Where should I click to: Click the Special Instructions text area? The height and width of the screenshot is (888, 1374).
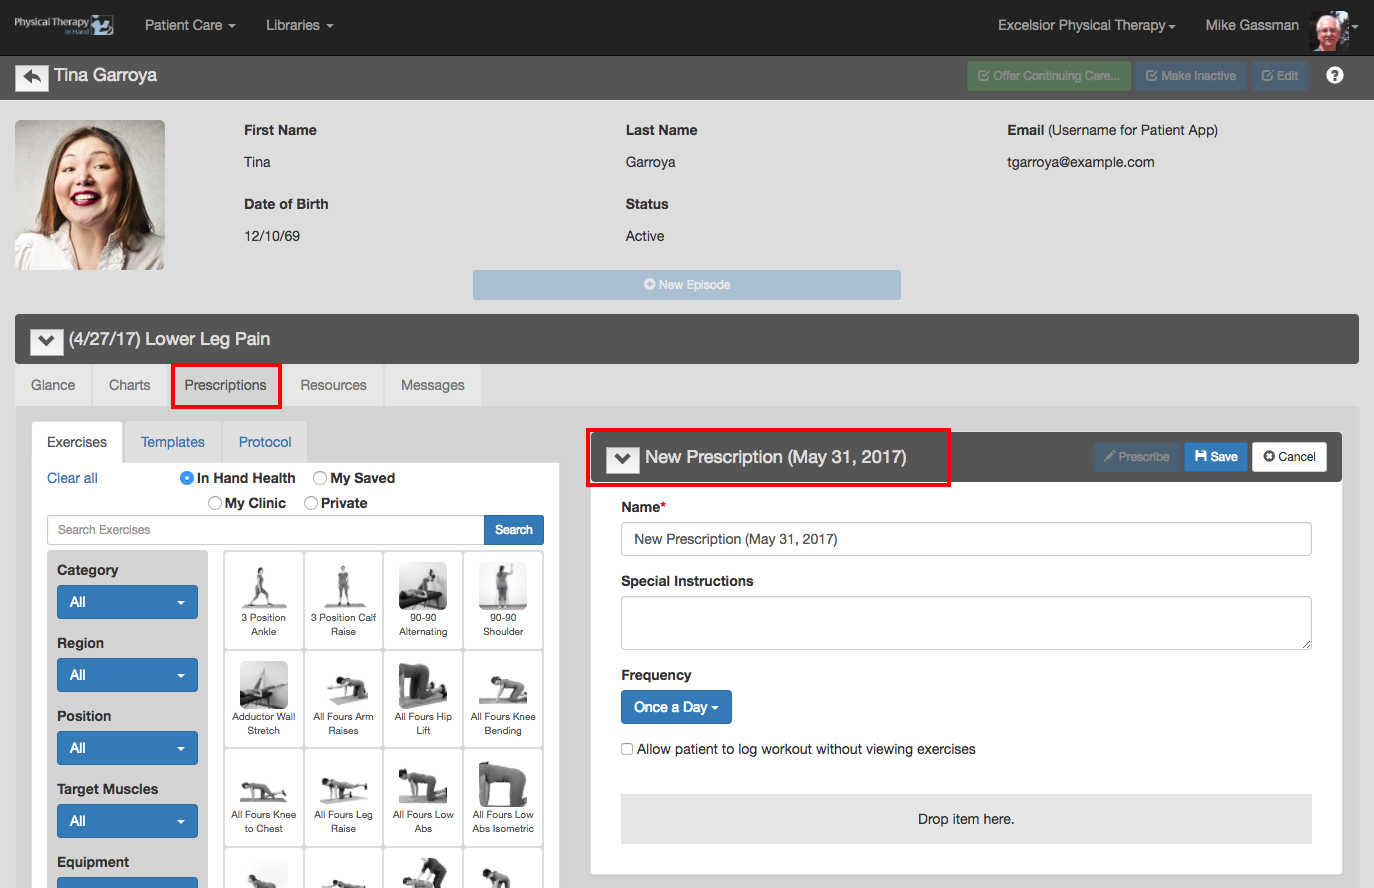click(x=966, y=623)
